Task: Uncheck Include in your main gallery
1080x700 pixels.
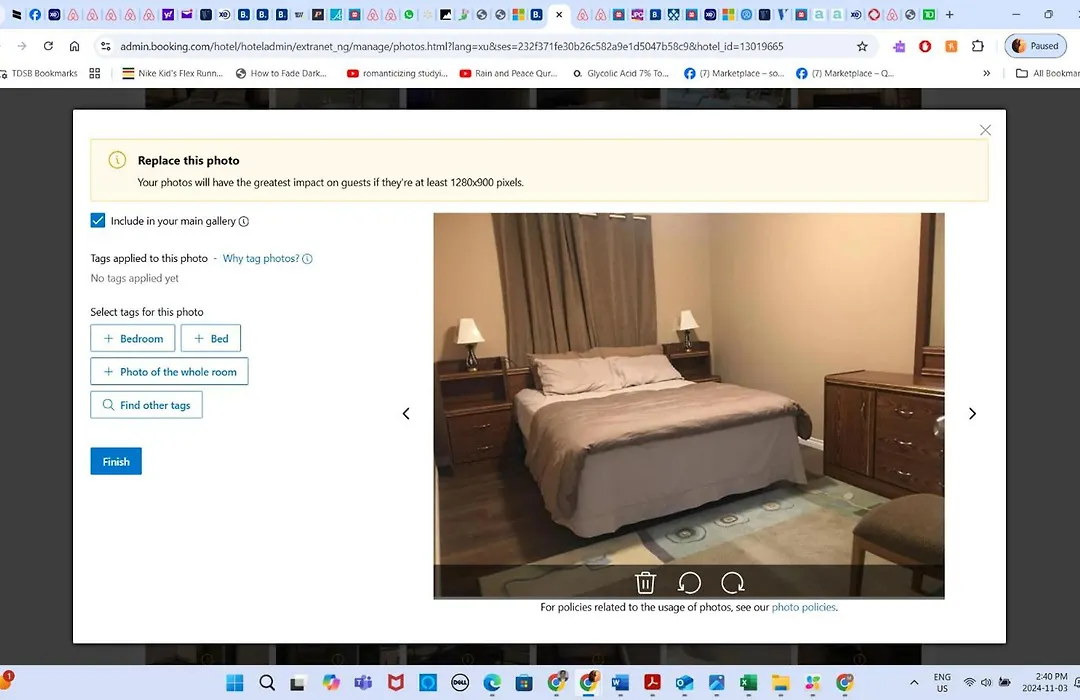Action: click(x=98, y=220)
